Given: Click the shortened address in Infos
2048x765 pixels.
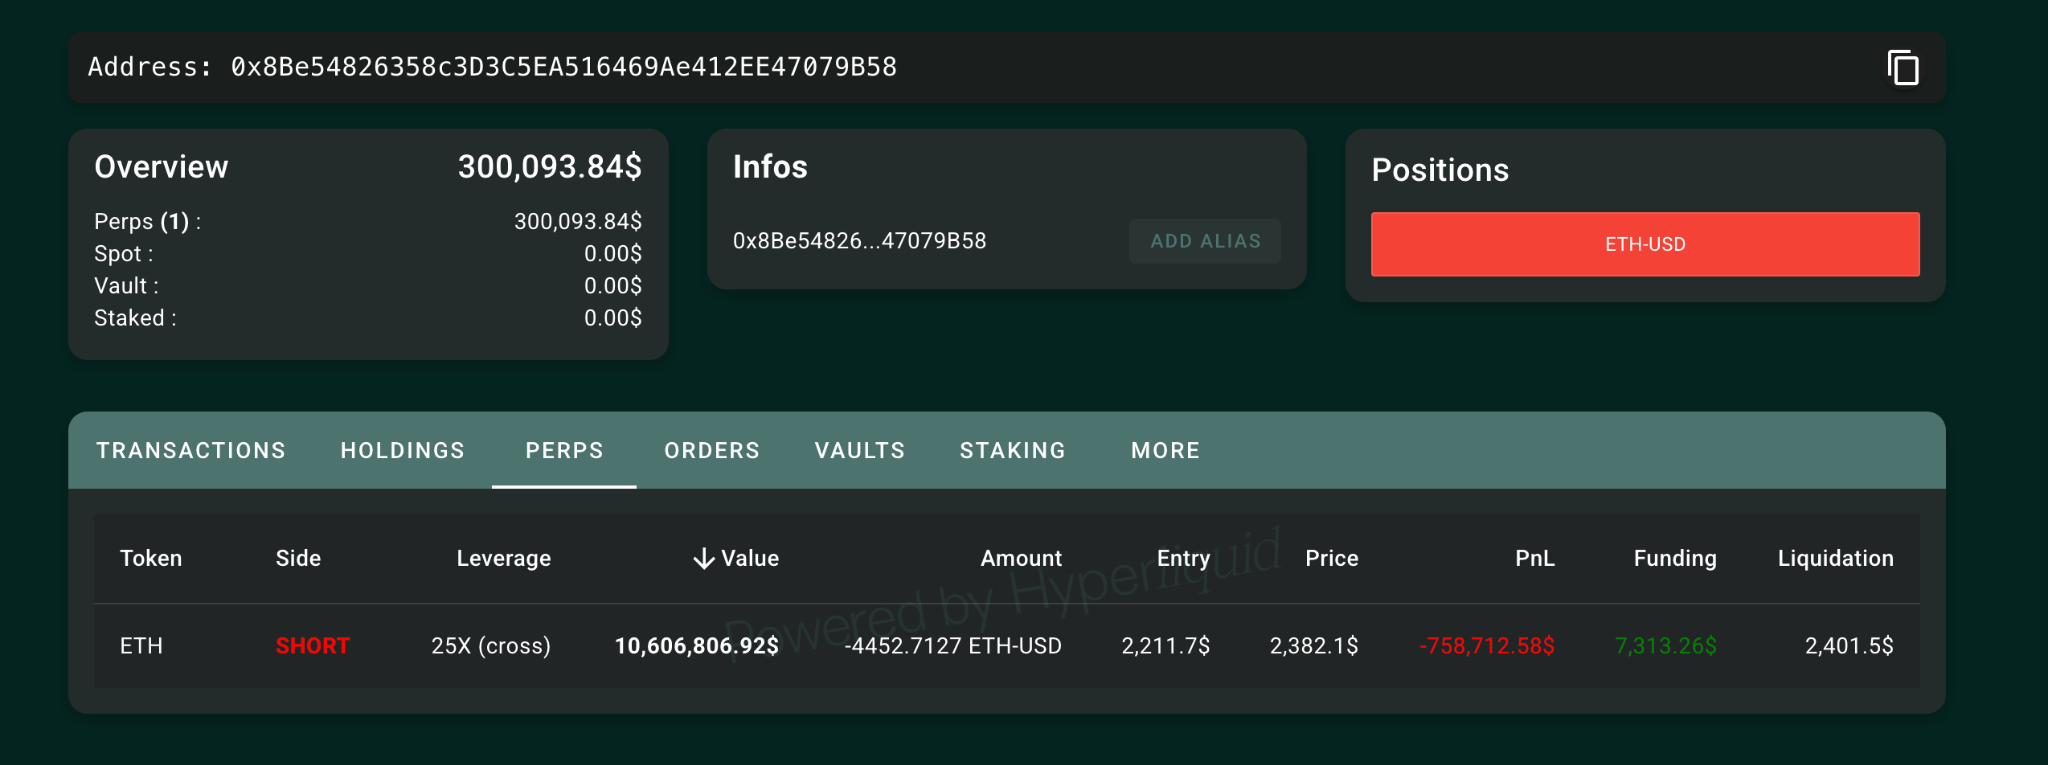Looking at the screenshot, I should [x=859, y=241].
